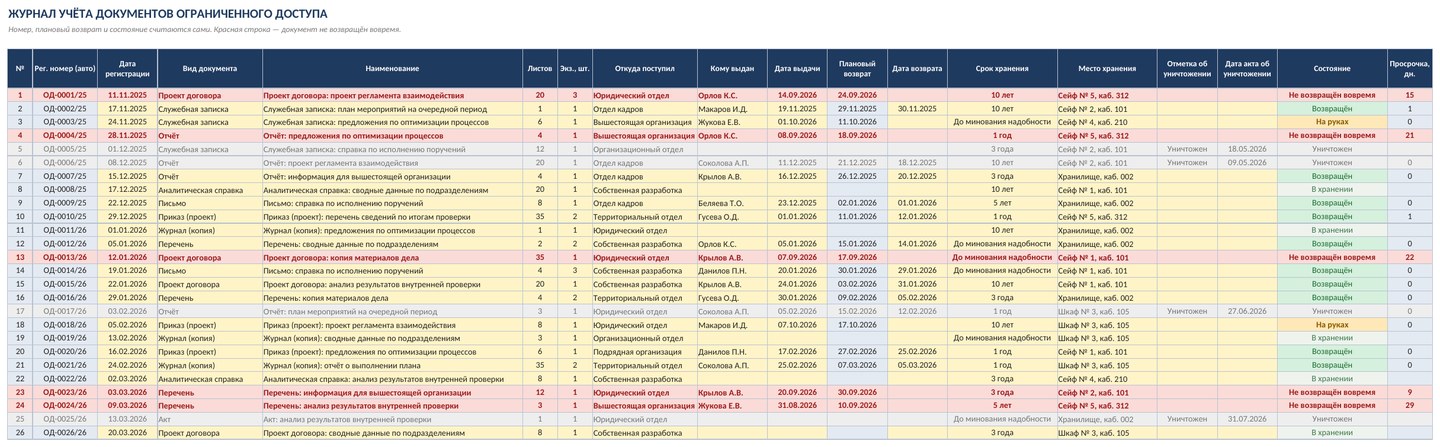Click the 'Просрочка, дн.' column header

tap(1409, 69)
